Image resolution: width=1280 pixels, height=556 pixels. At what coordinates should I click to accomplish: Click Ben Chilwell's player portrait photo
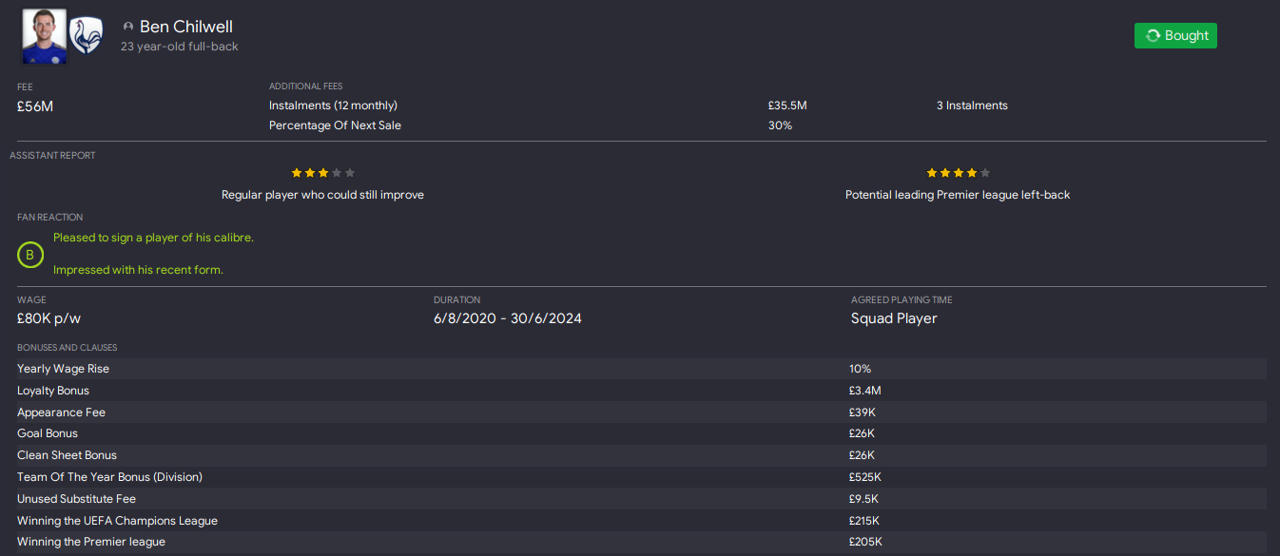[44, 36]
